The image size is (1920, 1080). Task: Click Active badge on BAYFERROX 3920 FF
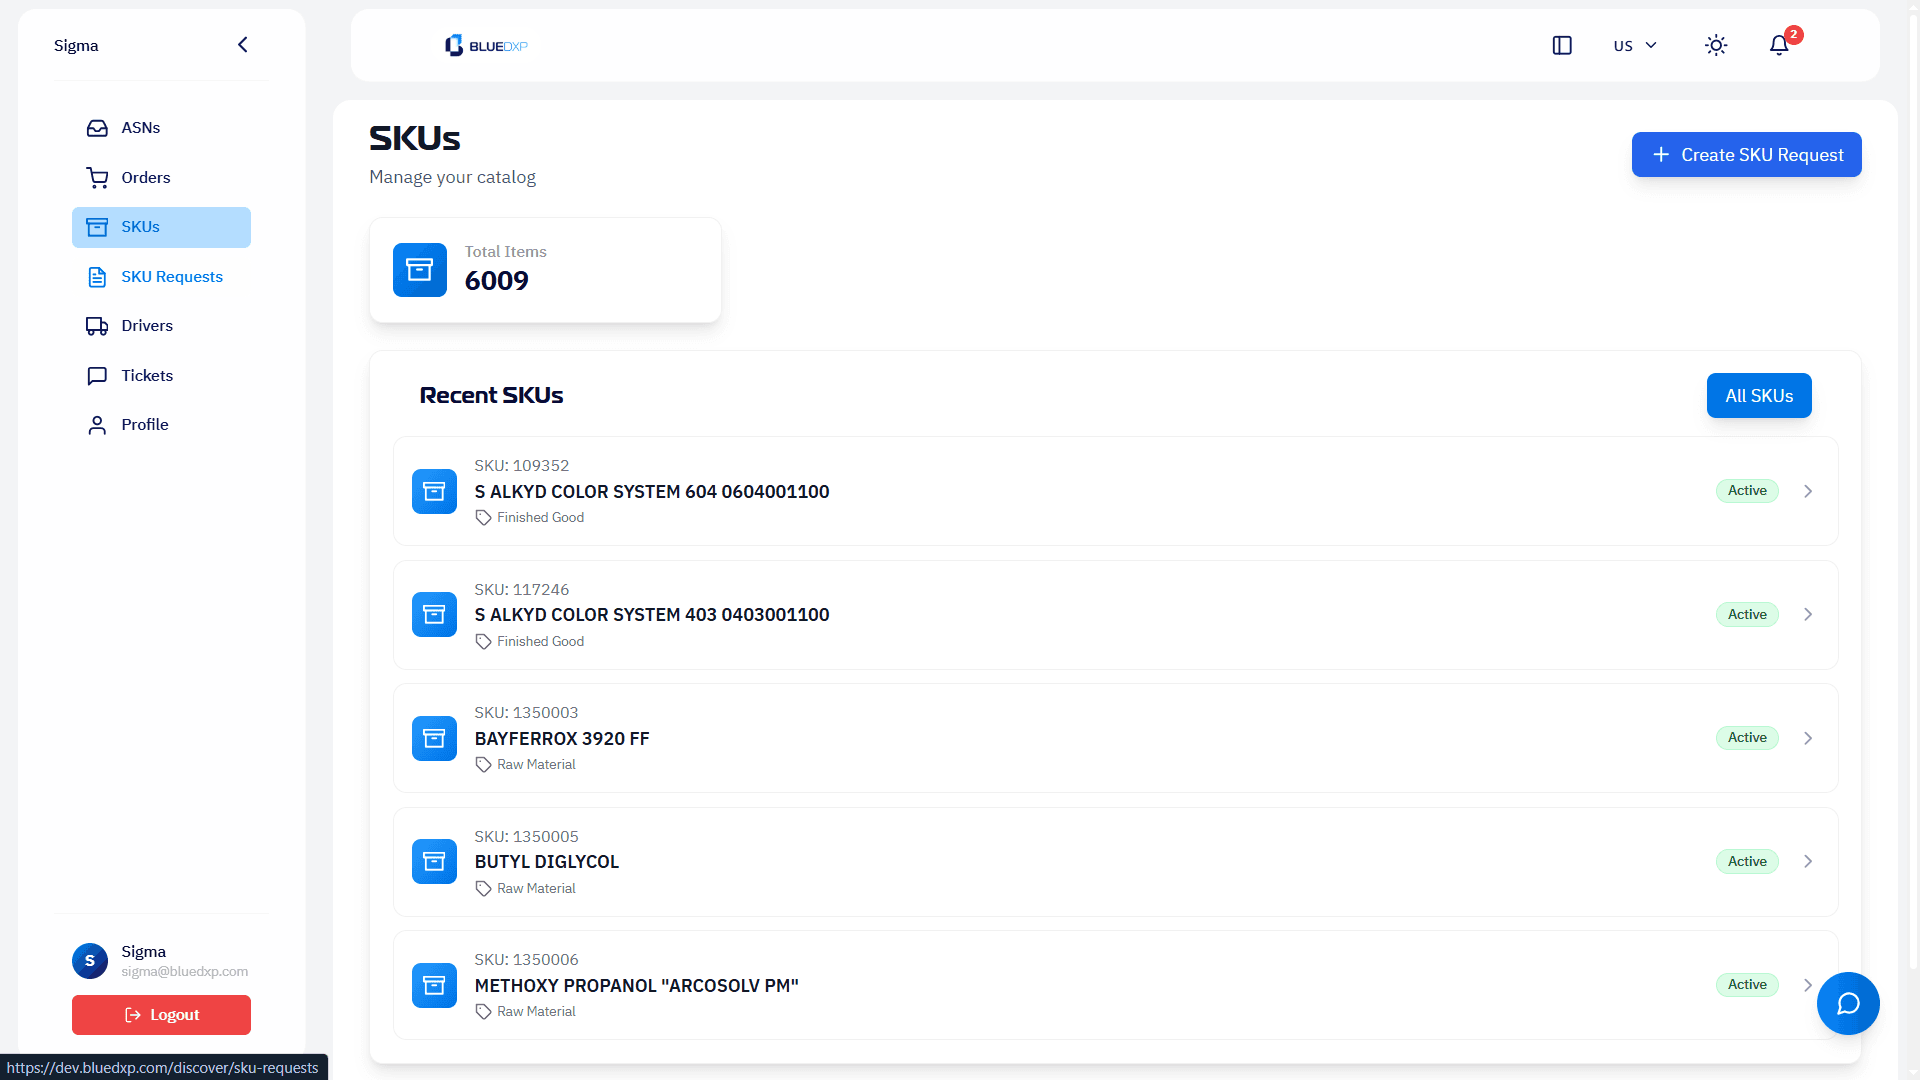pos(1747,738)
